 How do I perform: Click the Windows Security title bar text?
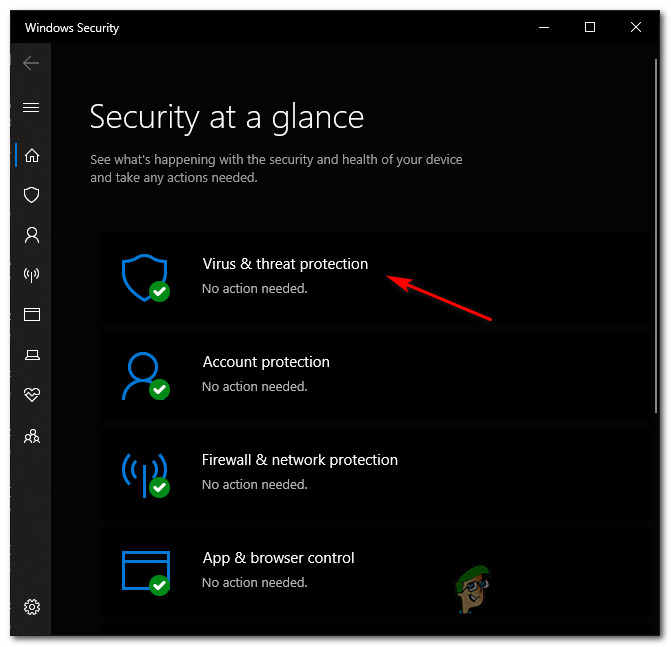72,28
